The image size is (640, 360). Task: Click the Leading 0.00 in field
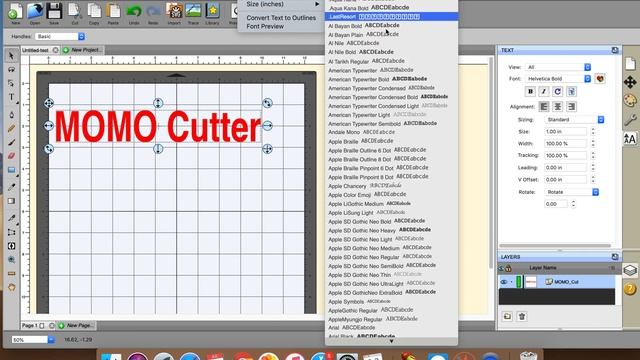[x=565, y=167]
